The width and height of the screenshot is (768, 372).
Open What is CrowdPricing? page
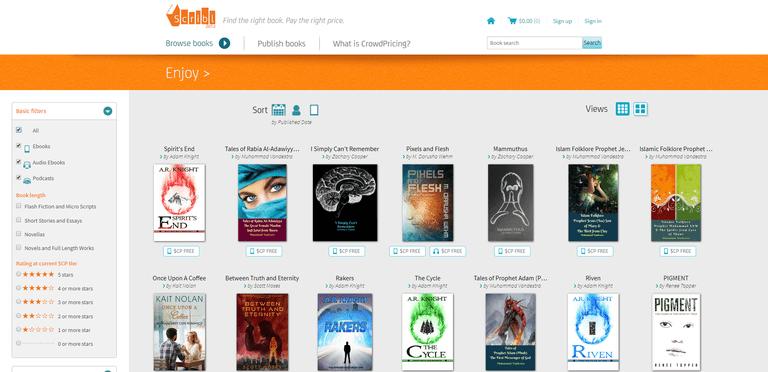(x=372, y=44)
